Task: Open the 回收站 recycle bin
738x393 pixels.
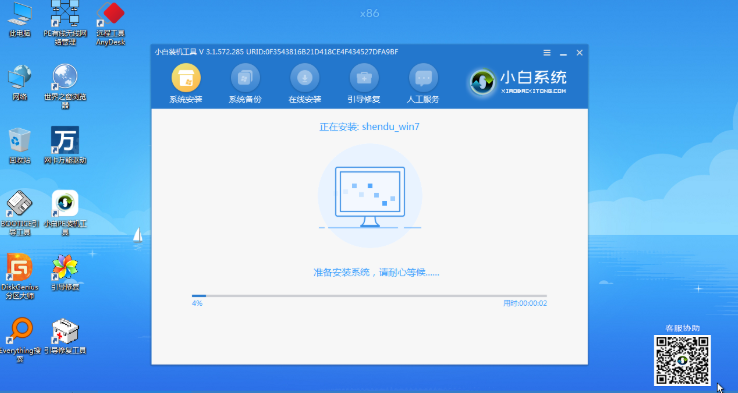Action: [x=20, y=146]
